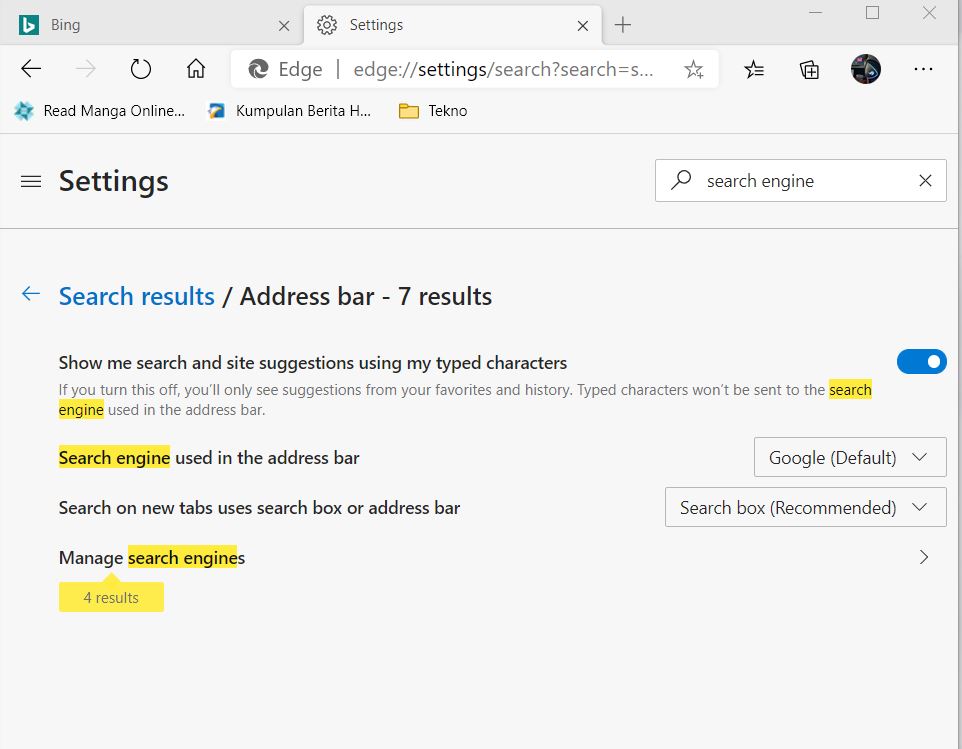Open the Favorites toolbar icon

point(753,69)
